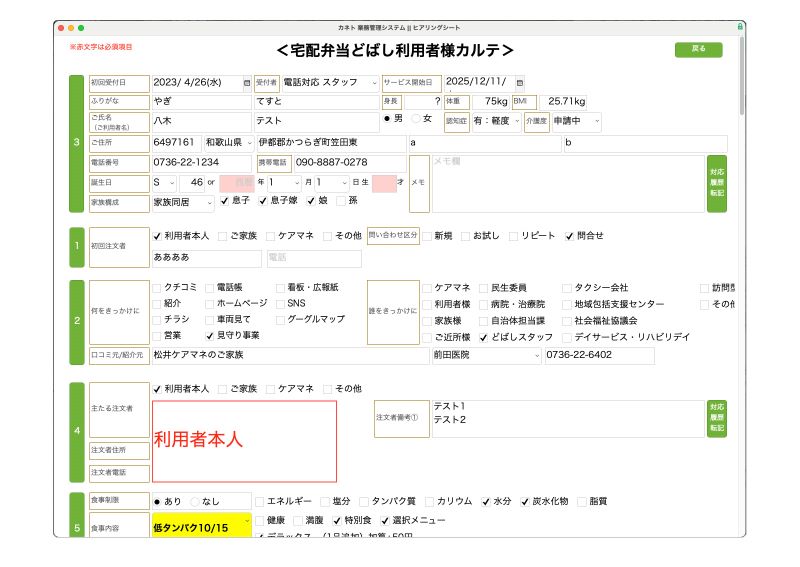The height and width of the screenshot is (567, 800).
Task: Click the 体重 field 75kg
Action: (x=490, y=102)
